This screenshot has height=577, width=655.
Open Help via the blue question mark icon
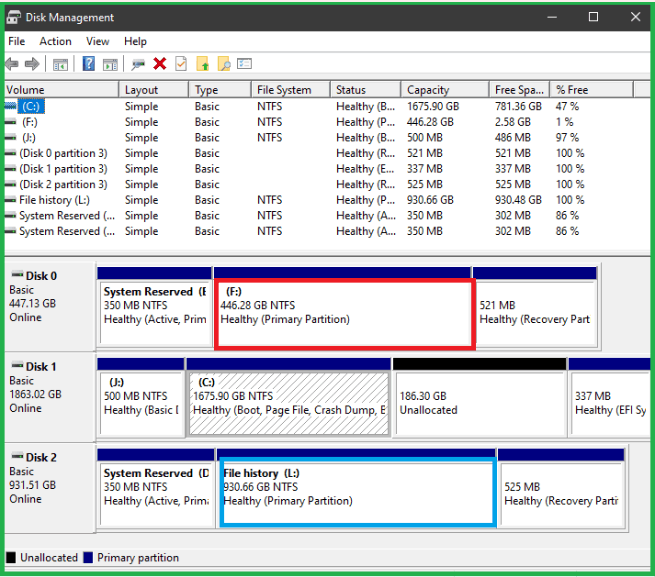89,64
